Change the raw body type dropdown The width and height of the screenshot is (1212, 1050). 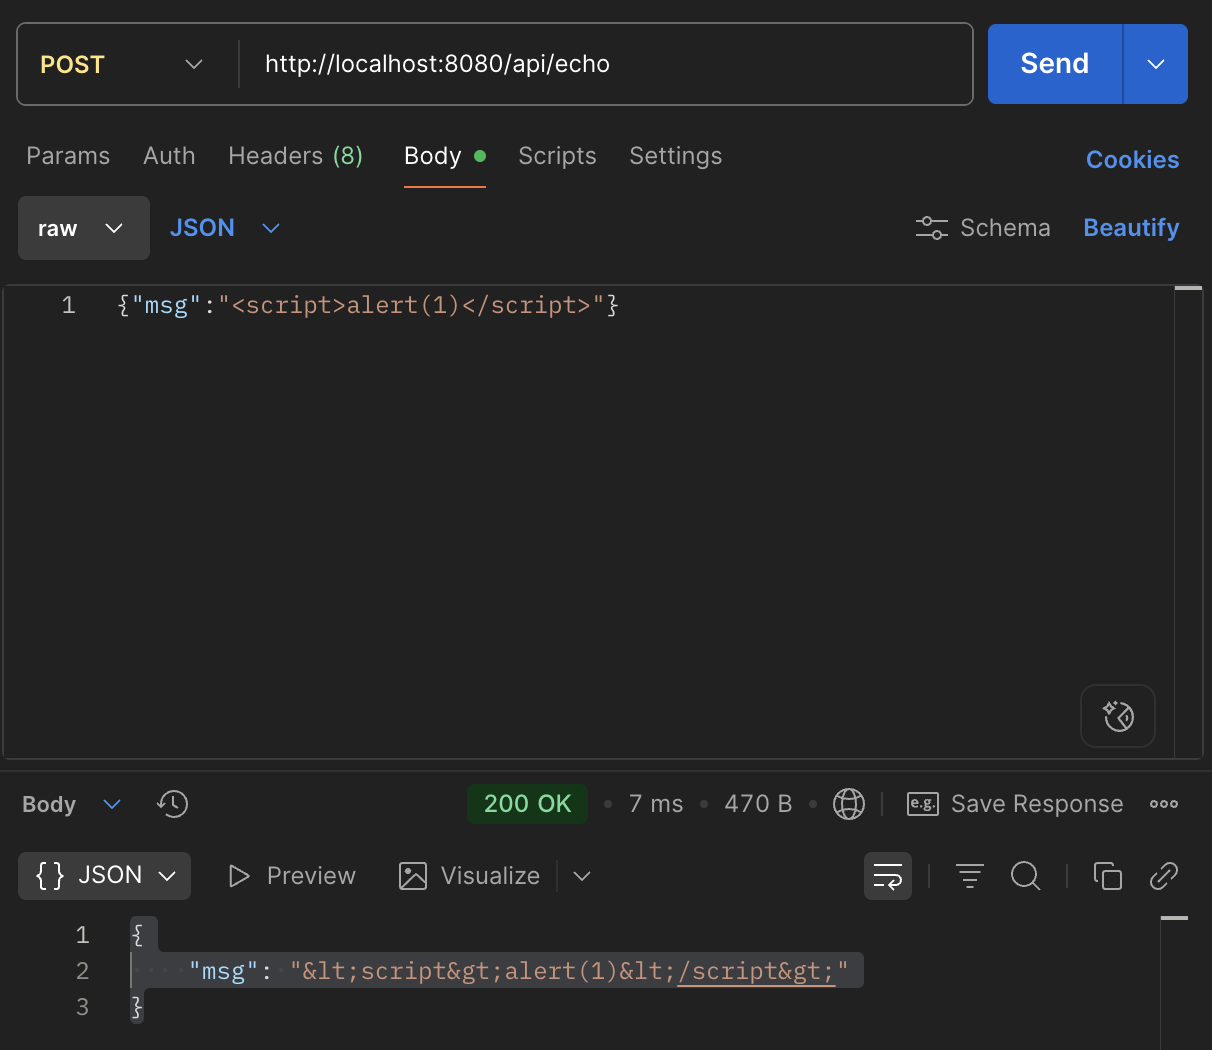(84, 228)
